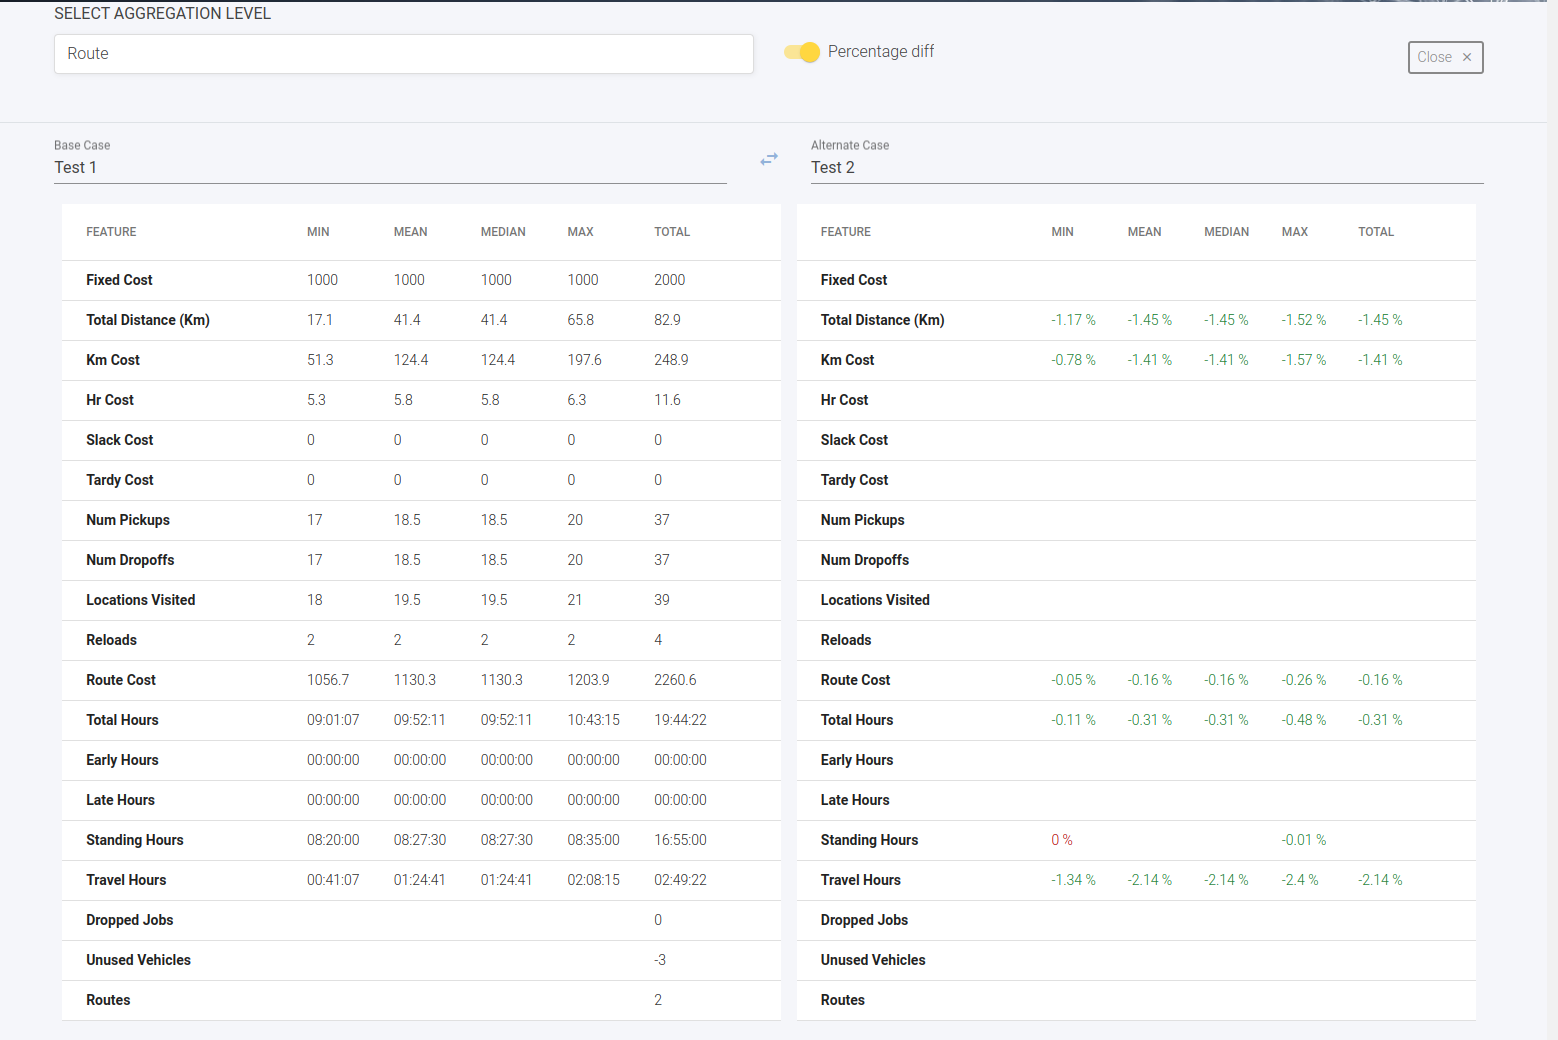1558x1040 pixels.
Task: Click the TOTAL column header in alternate table
Action: [1375, 232]
